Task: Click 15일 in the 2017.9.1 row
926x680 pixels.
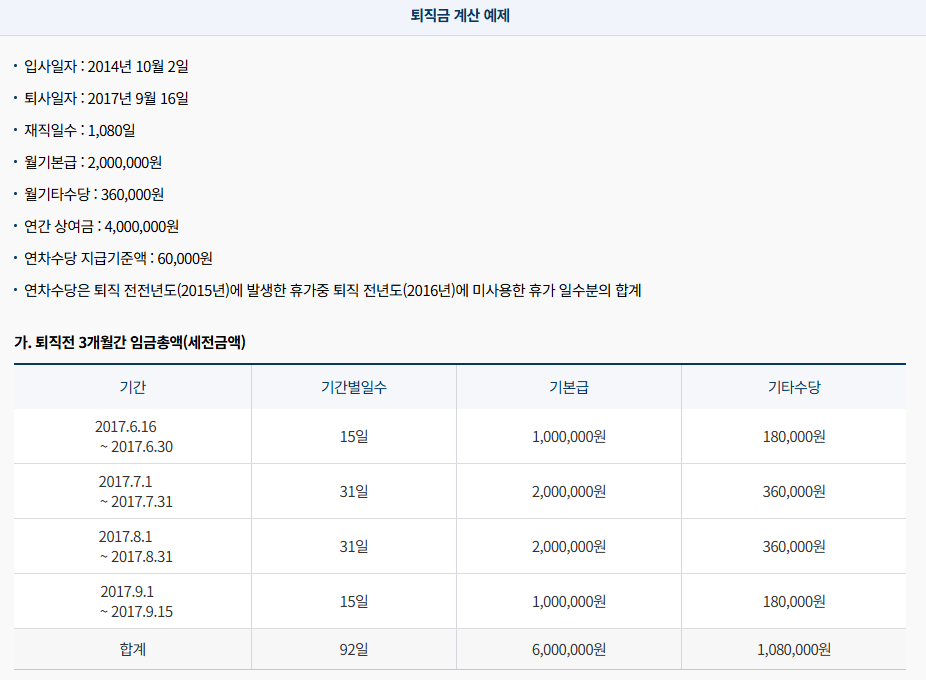Action: pyautogui.click(x=354, y=601)
